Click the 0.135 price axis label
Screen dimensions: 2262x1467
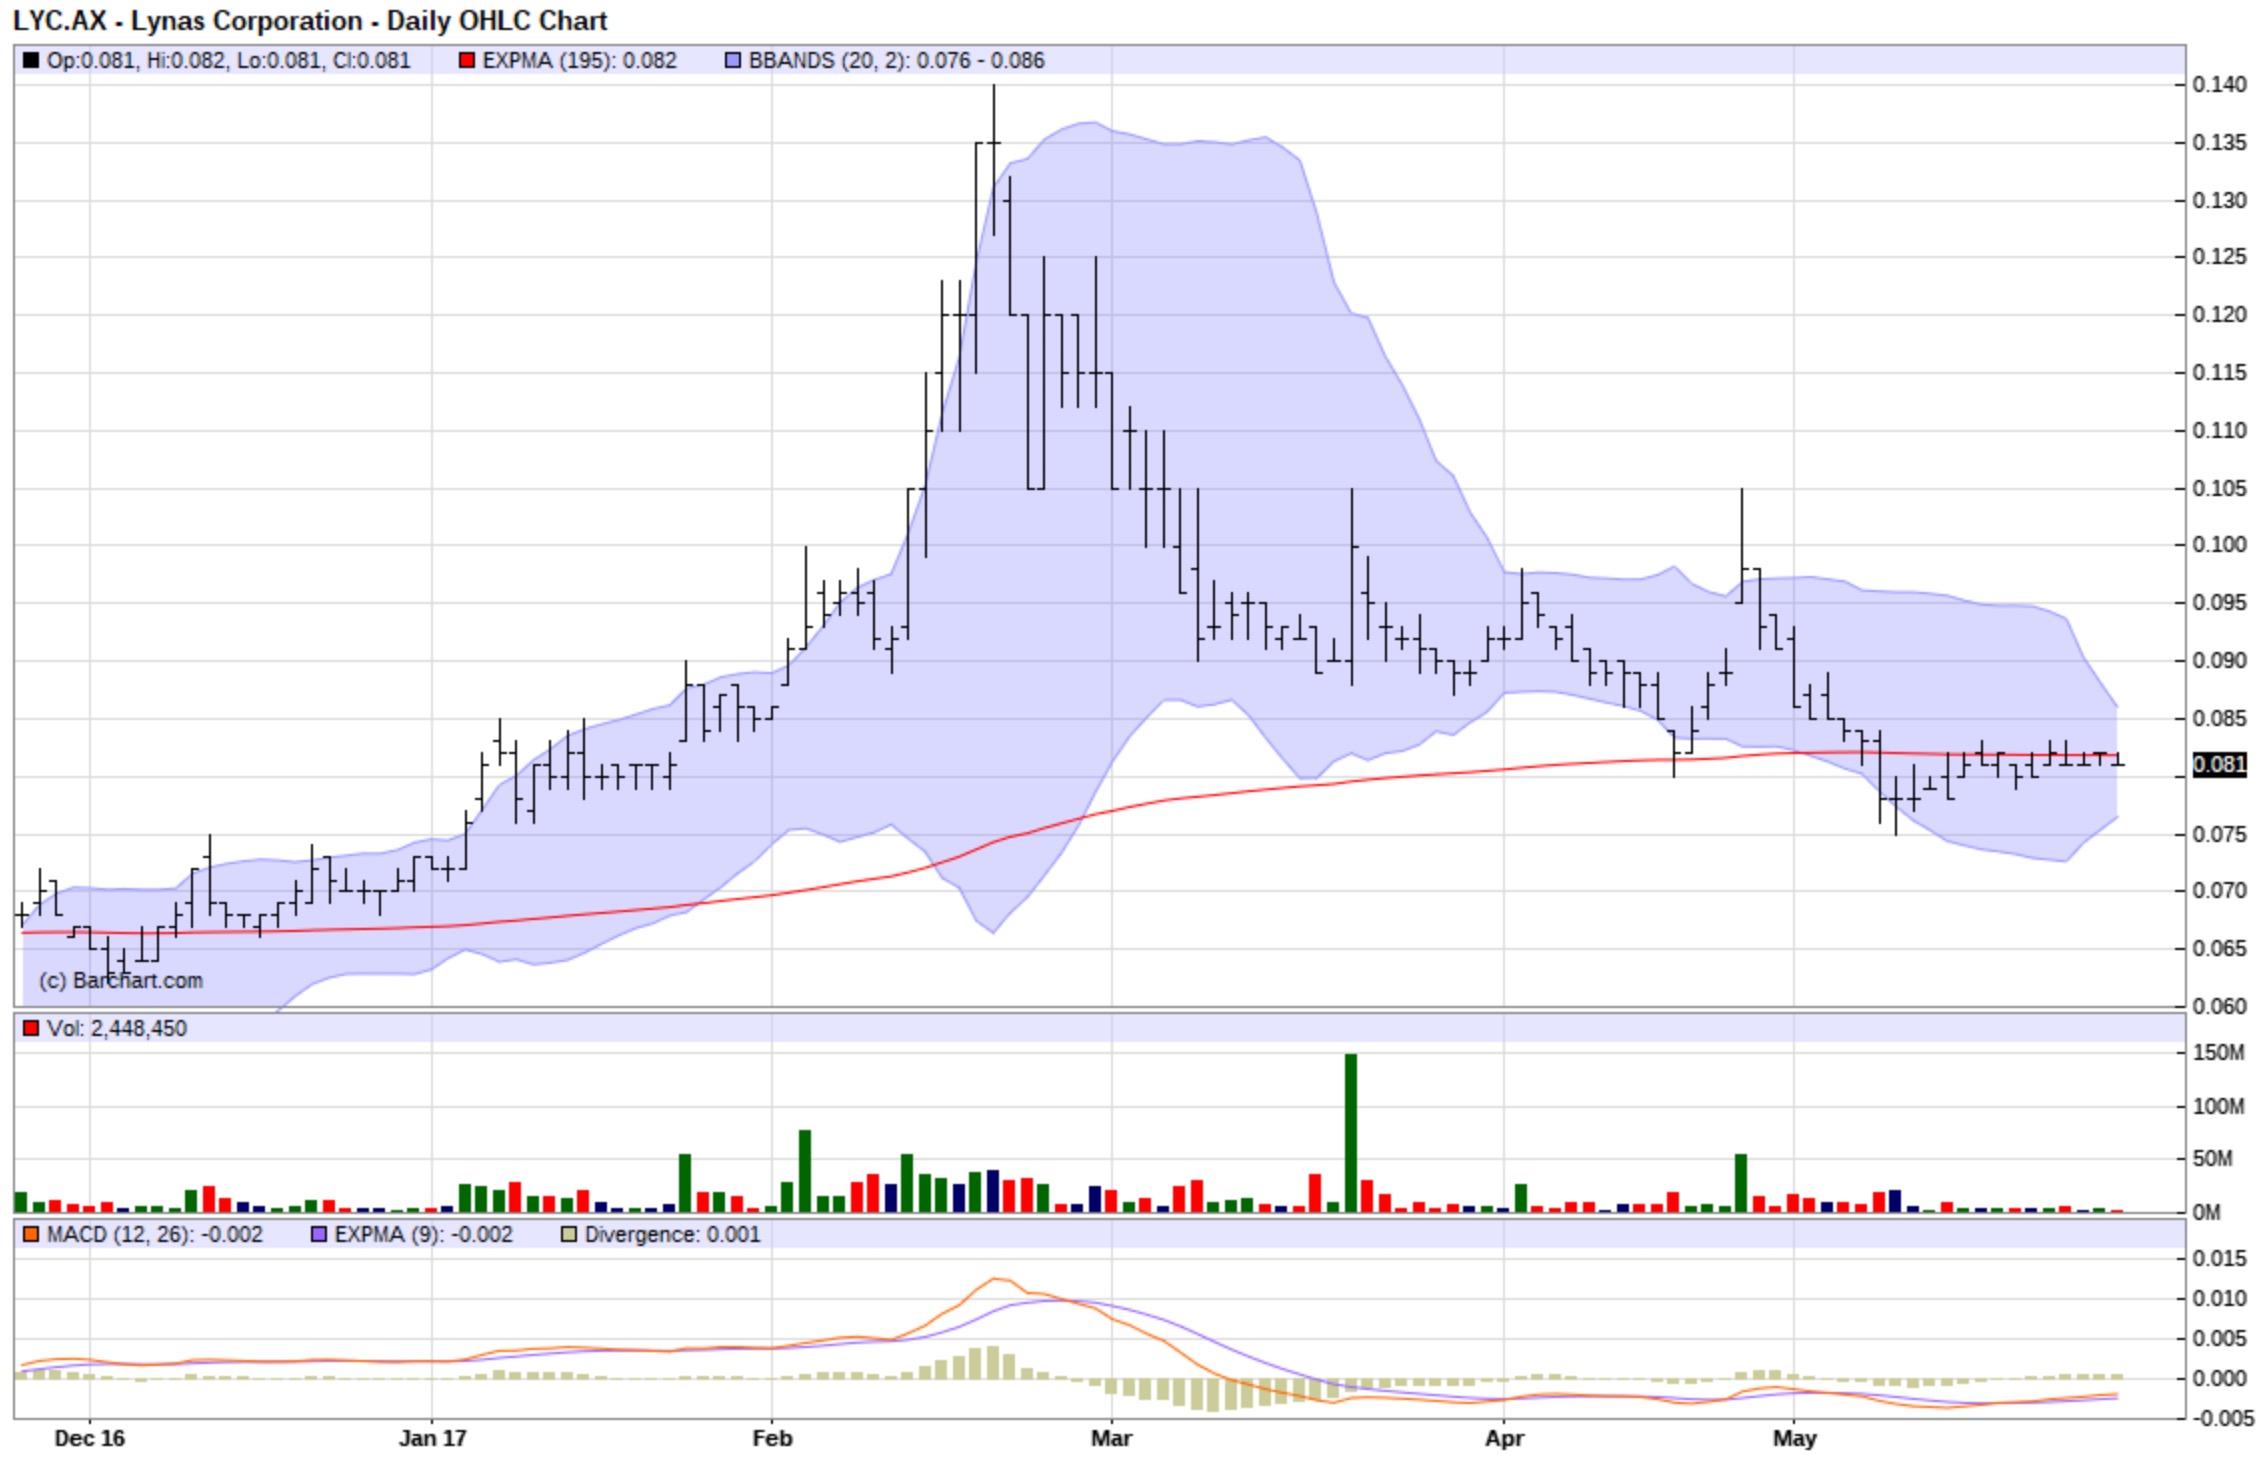coord(2220,143)
